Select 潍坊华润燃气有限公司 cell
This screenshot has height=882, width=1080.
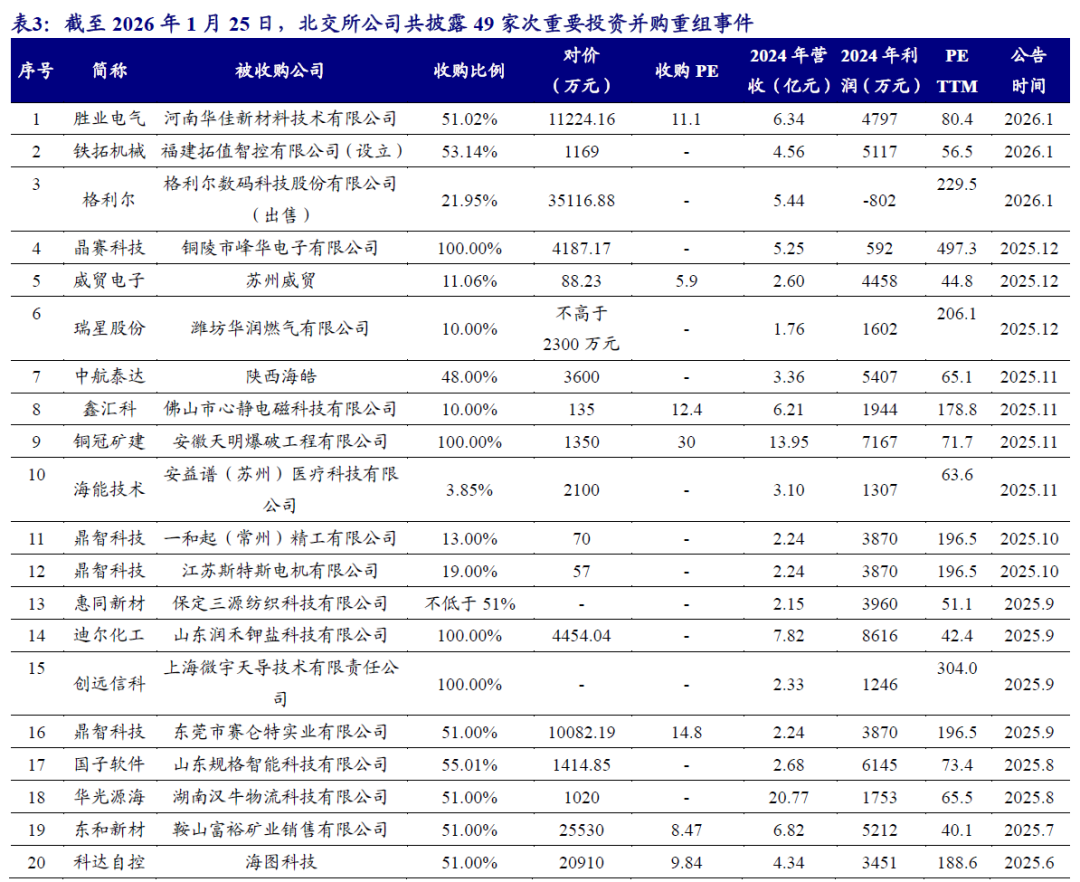tap(280, 328)
